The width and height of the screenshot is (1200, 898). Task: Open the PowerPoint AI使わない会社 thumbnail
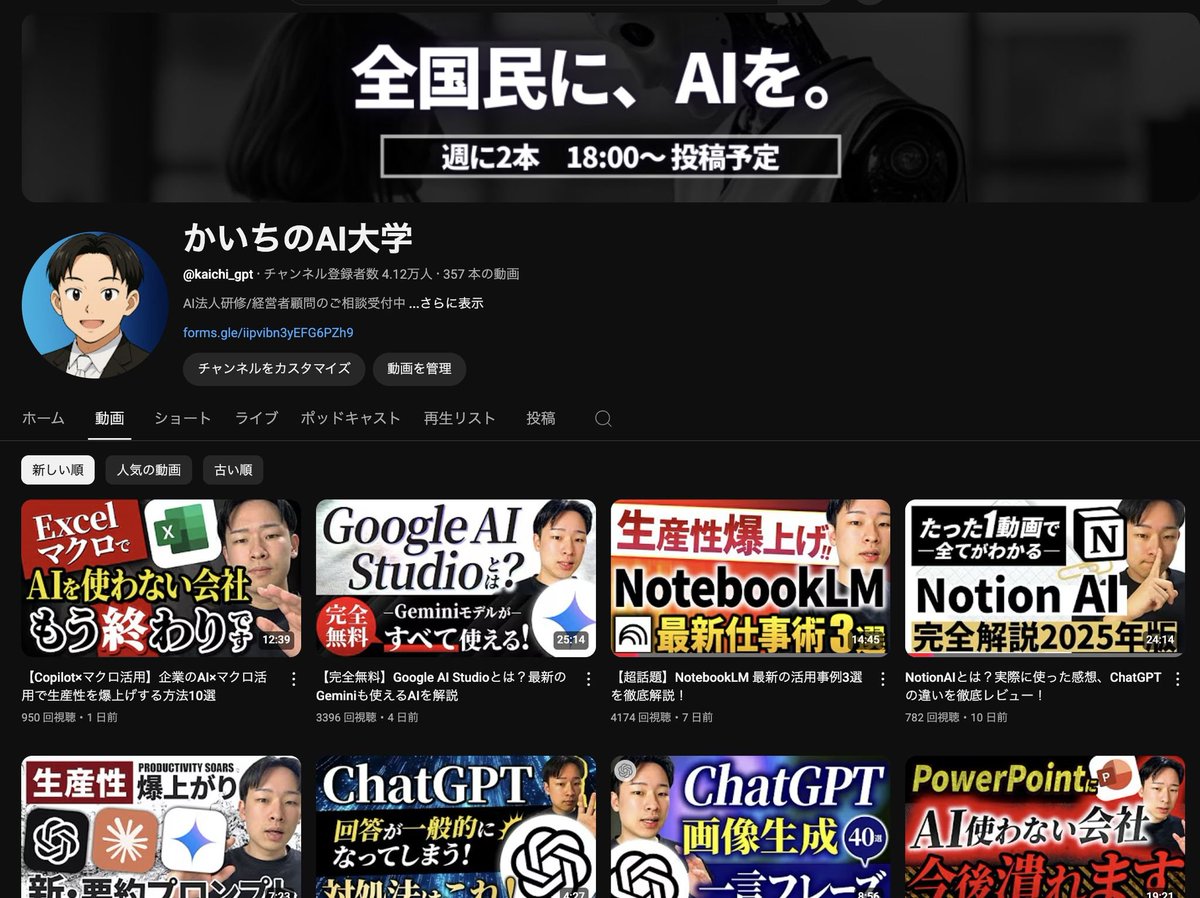coord(1045,827)
